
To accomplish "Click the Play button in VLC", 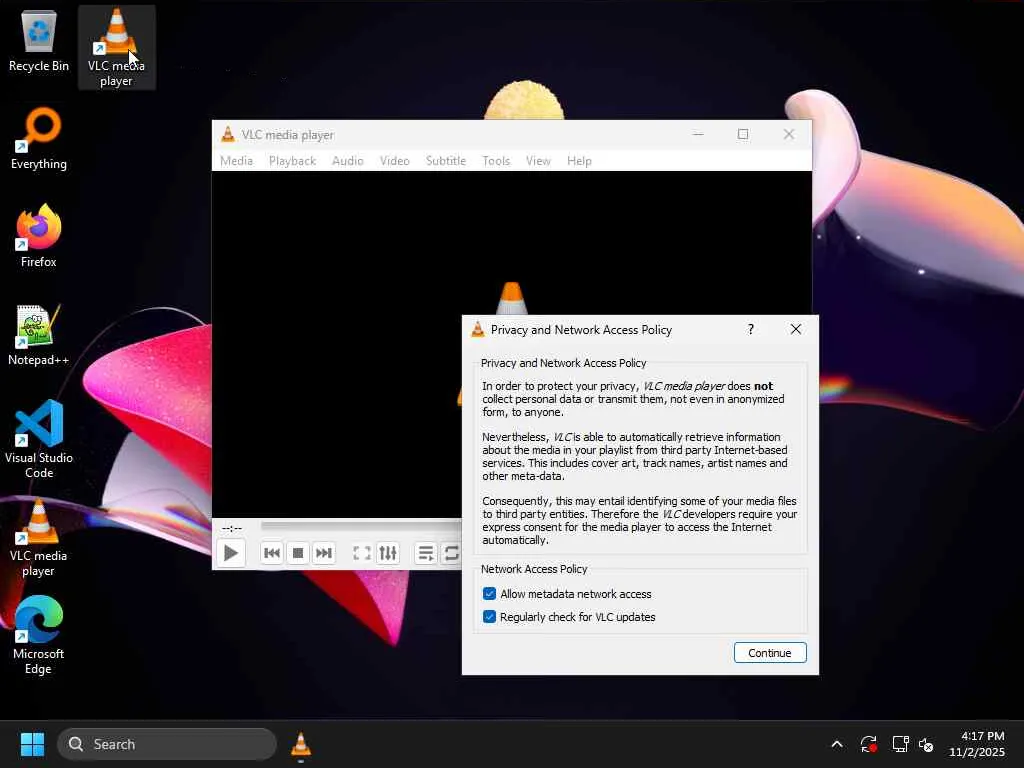I will tap(231, 553).
